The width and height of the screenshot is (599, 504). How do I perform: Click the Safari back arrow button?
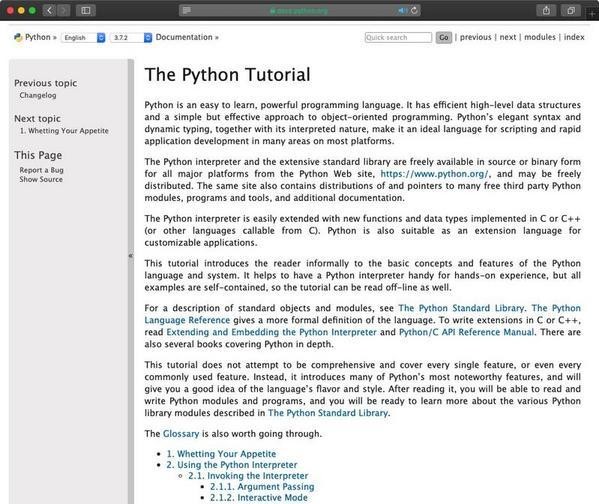[x=49, y=10]
